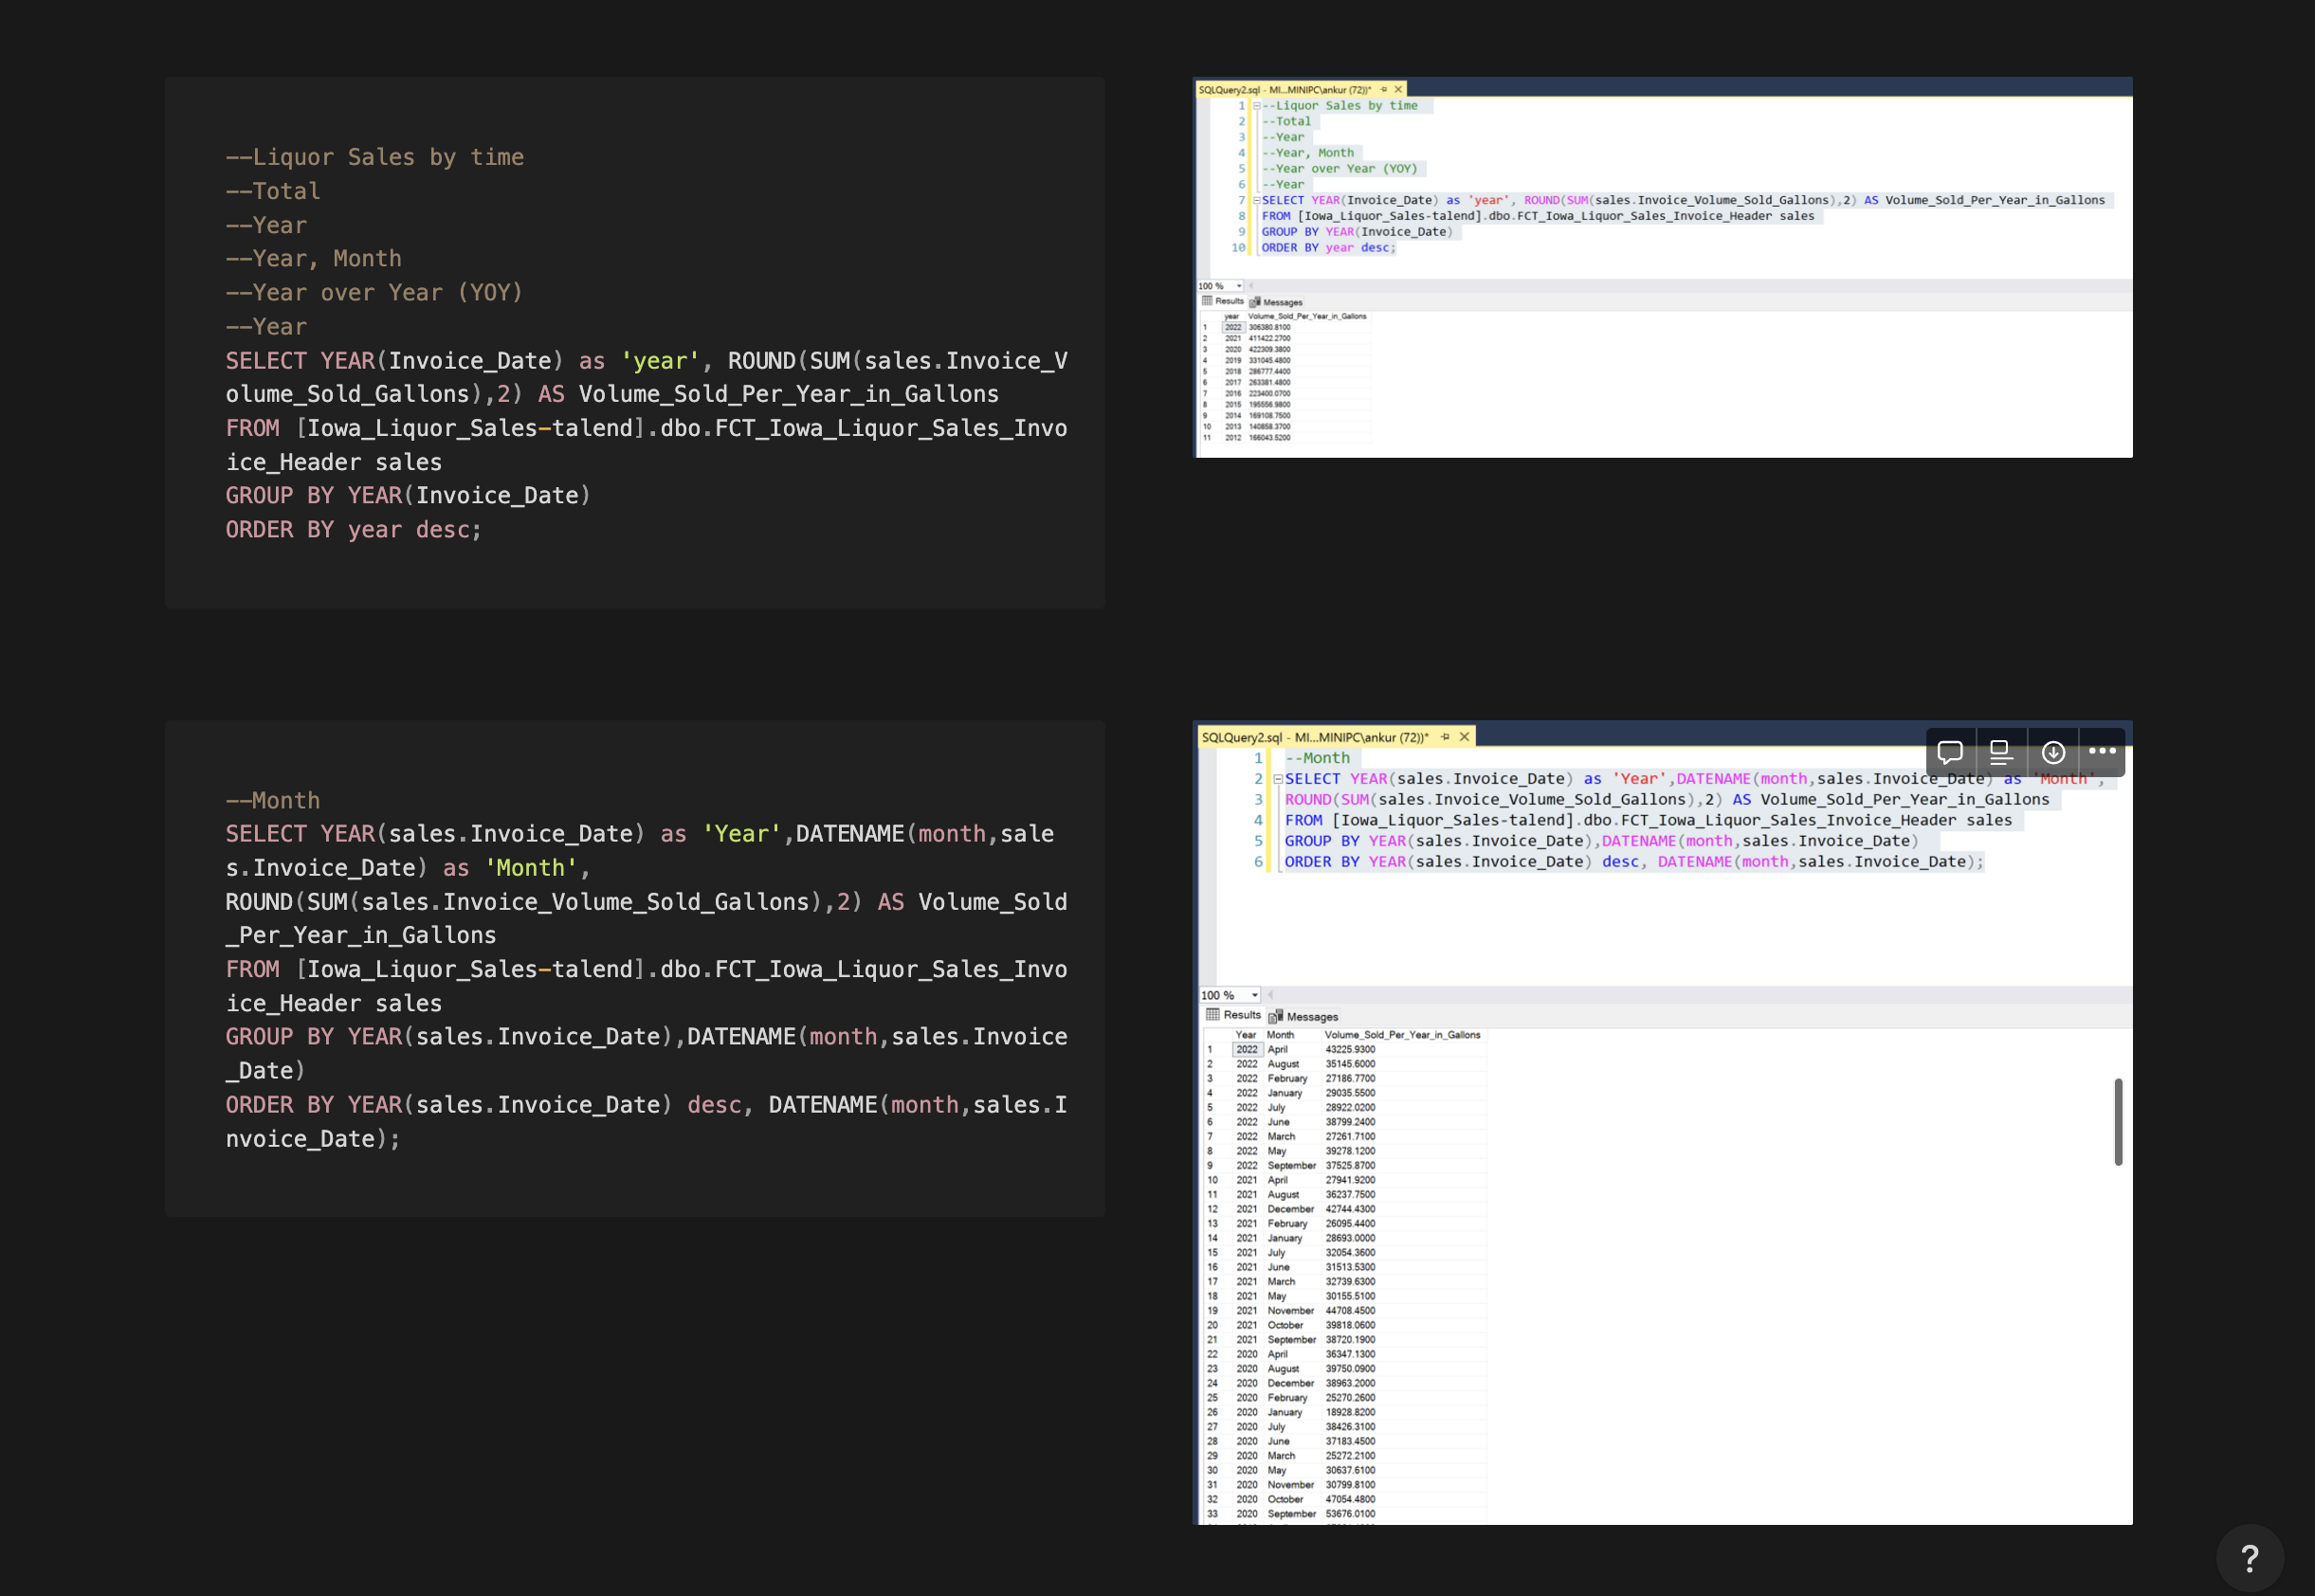Download the image using the download icon
Screen dimensions: 2315x1596
coord(2053,752)
